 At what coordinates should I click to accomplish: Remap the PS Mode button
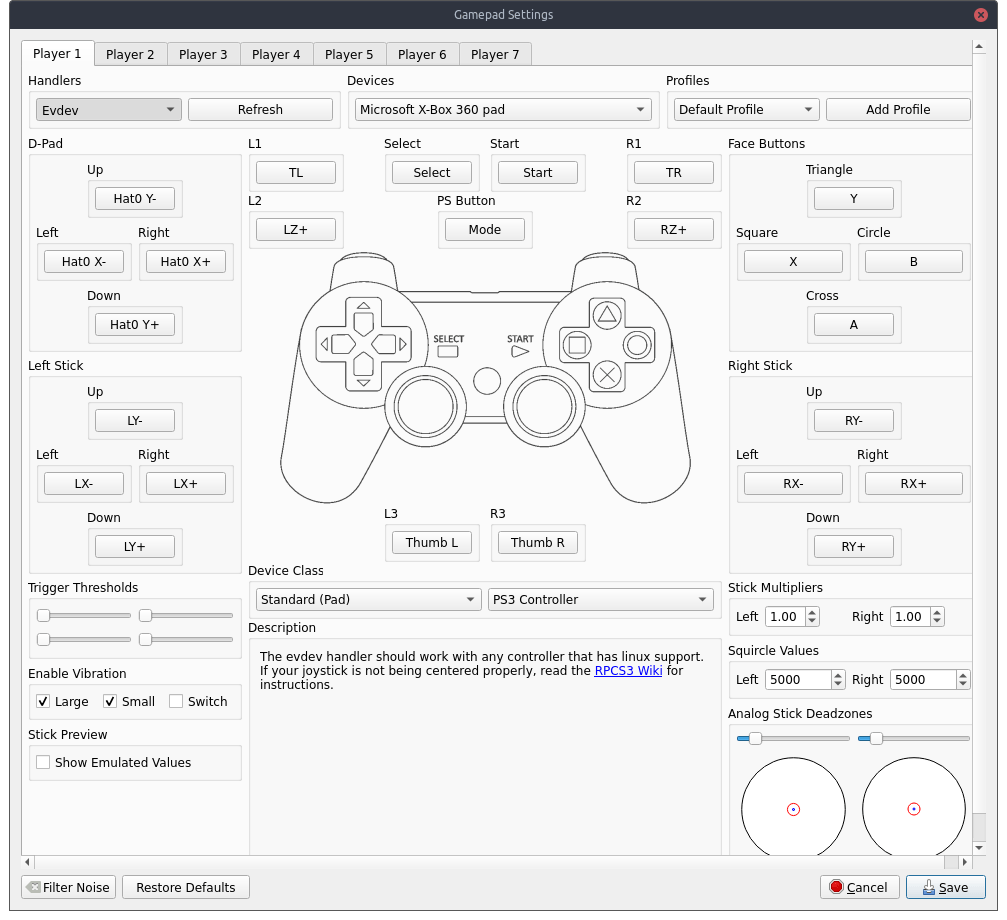pyautogui.click(x=485, y=229)
